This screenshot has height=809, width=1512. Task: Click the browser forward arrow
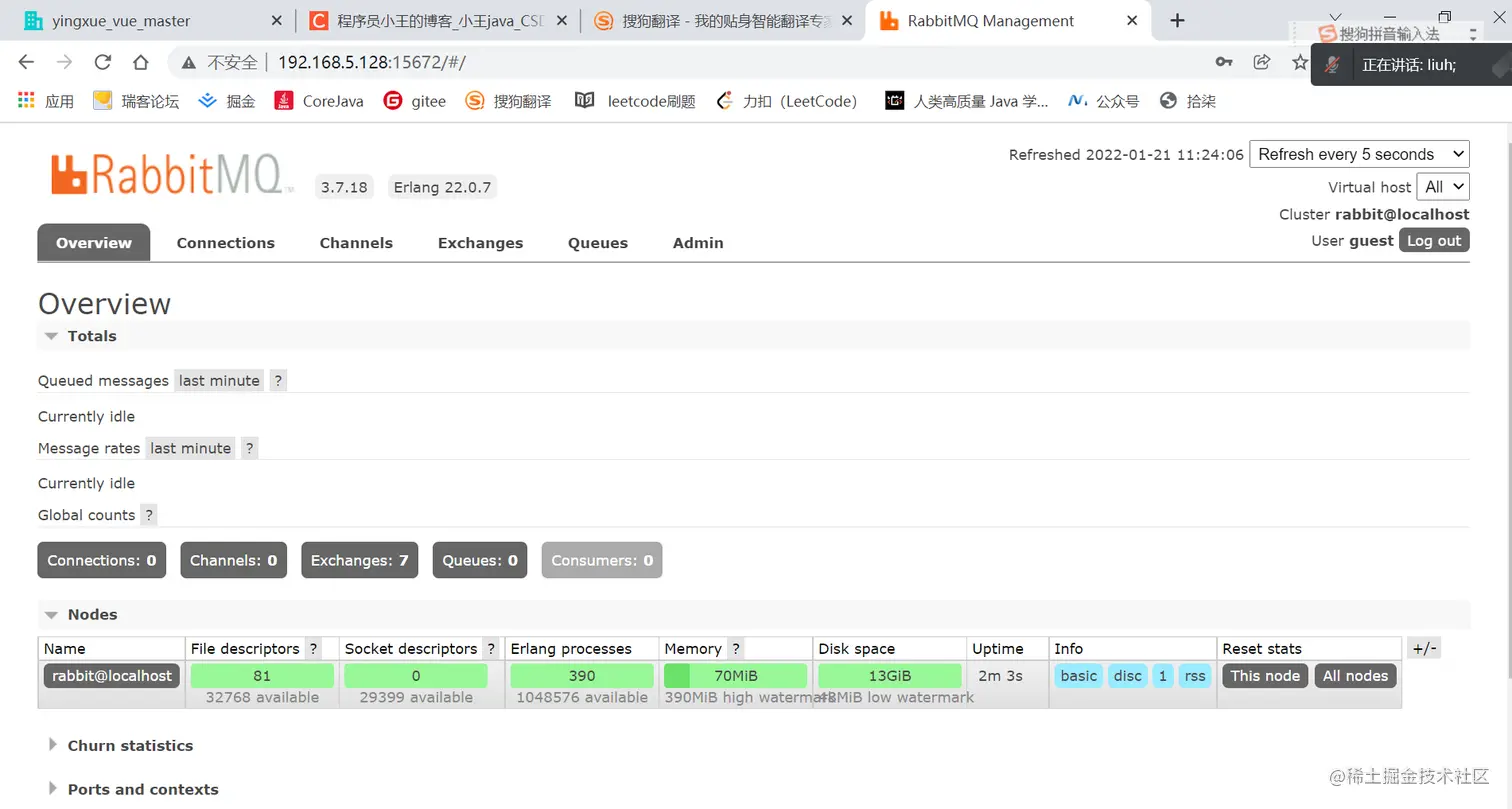point(64,62)
